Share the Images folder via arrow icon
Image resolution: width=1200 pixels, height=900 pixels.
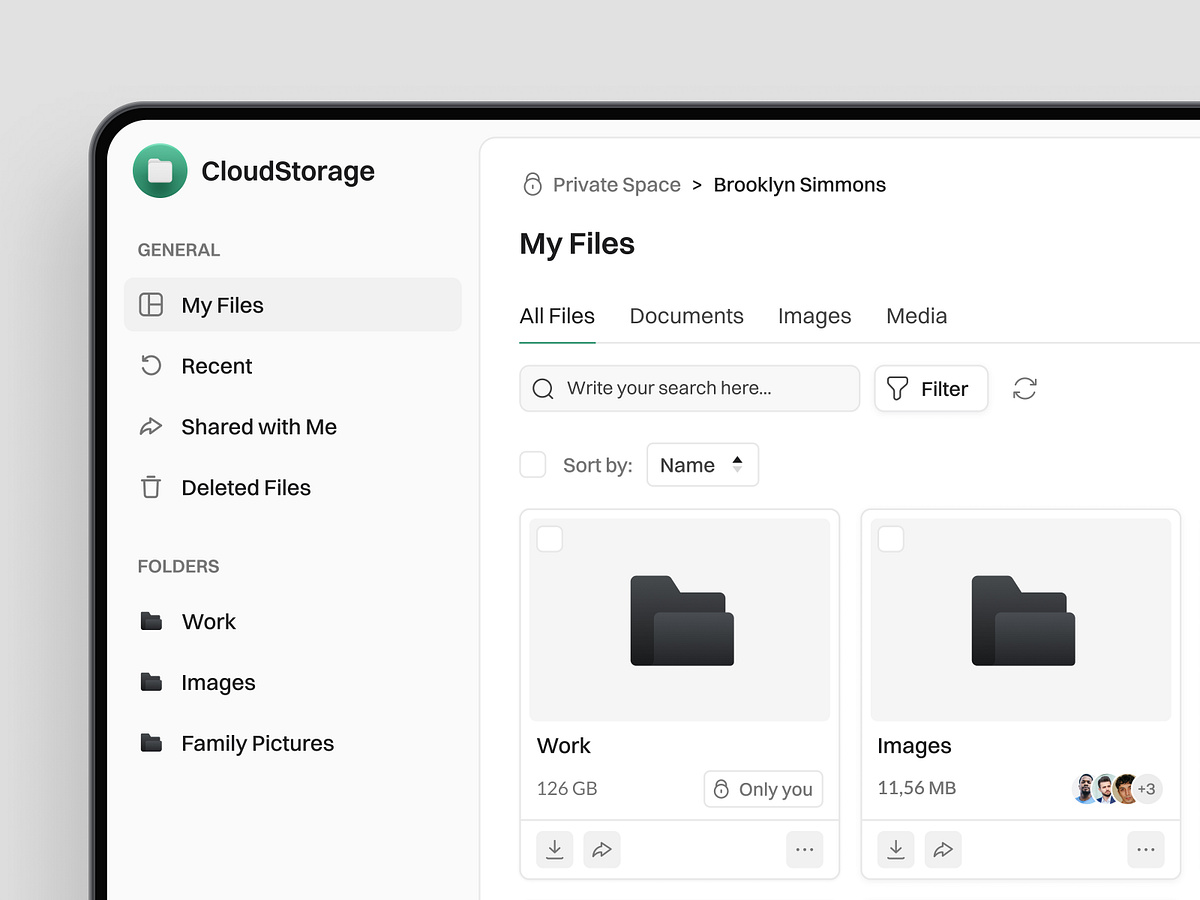pyautogui.click(x=943, y=850)
